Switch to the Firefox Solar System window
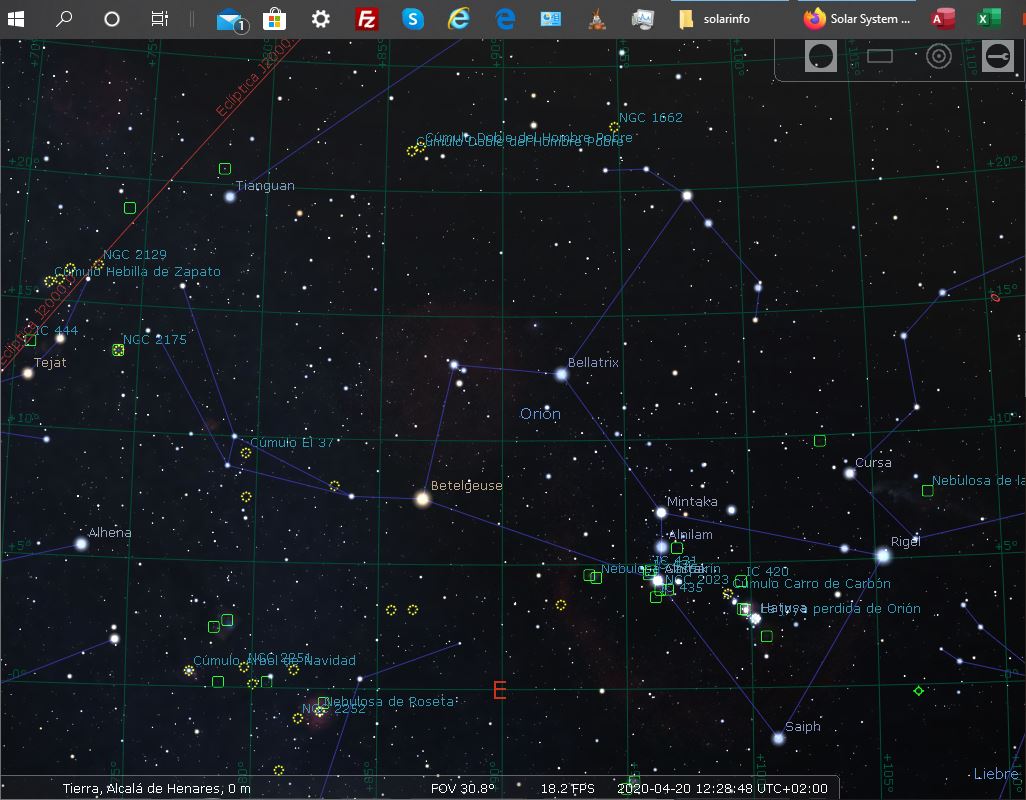The width and height of the screenshot is (1026, 800). click(858, 19)
